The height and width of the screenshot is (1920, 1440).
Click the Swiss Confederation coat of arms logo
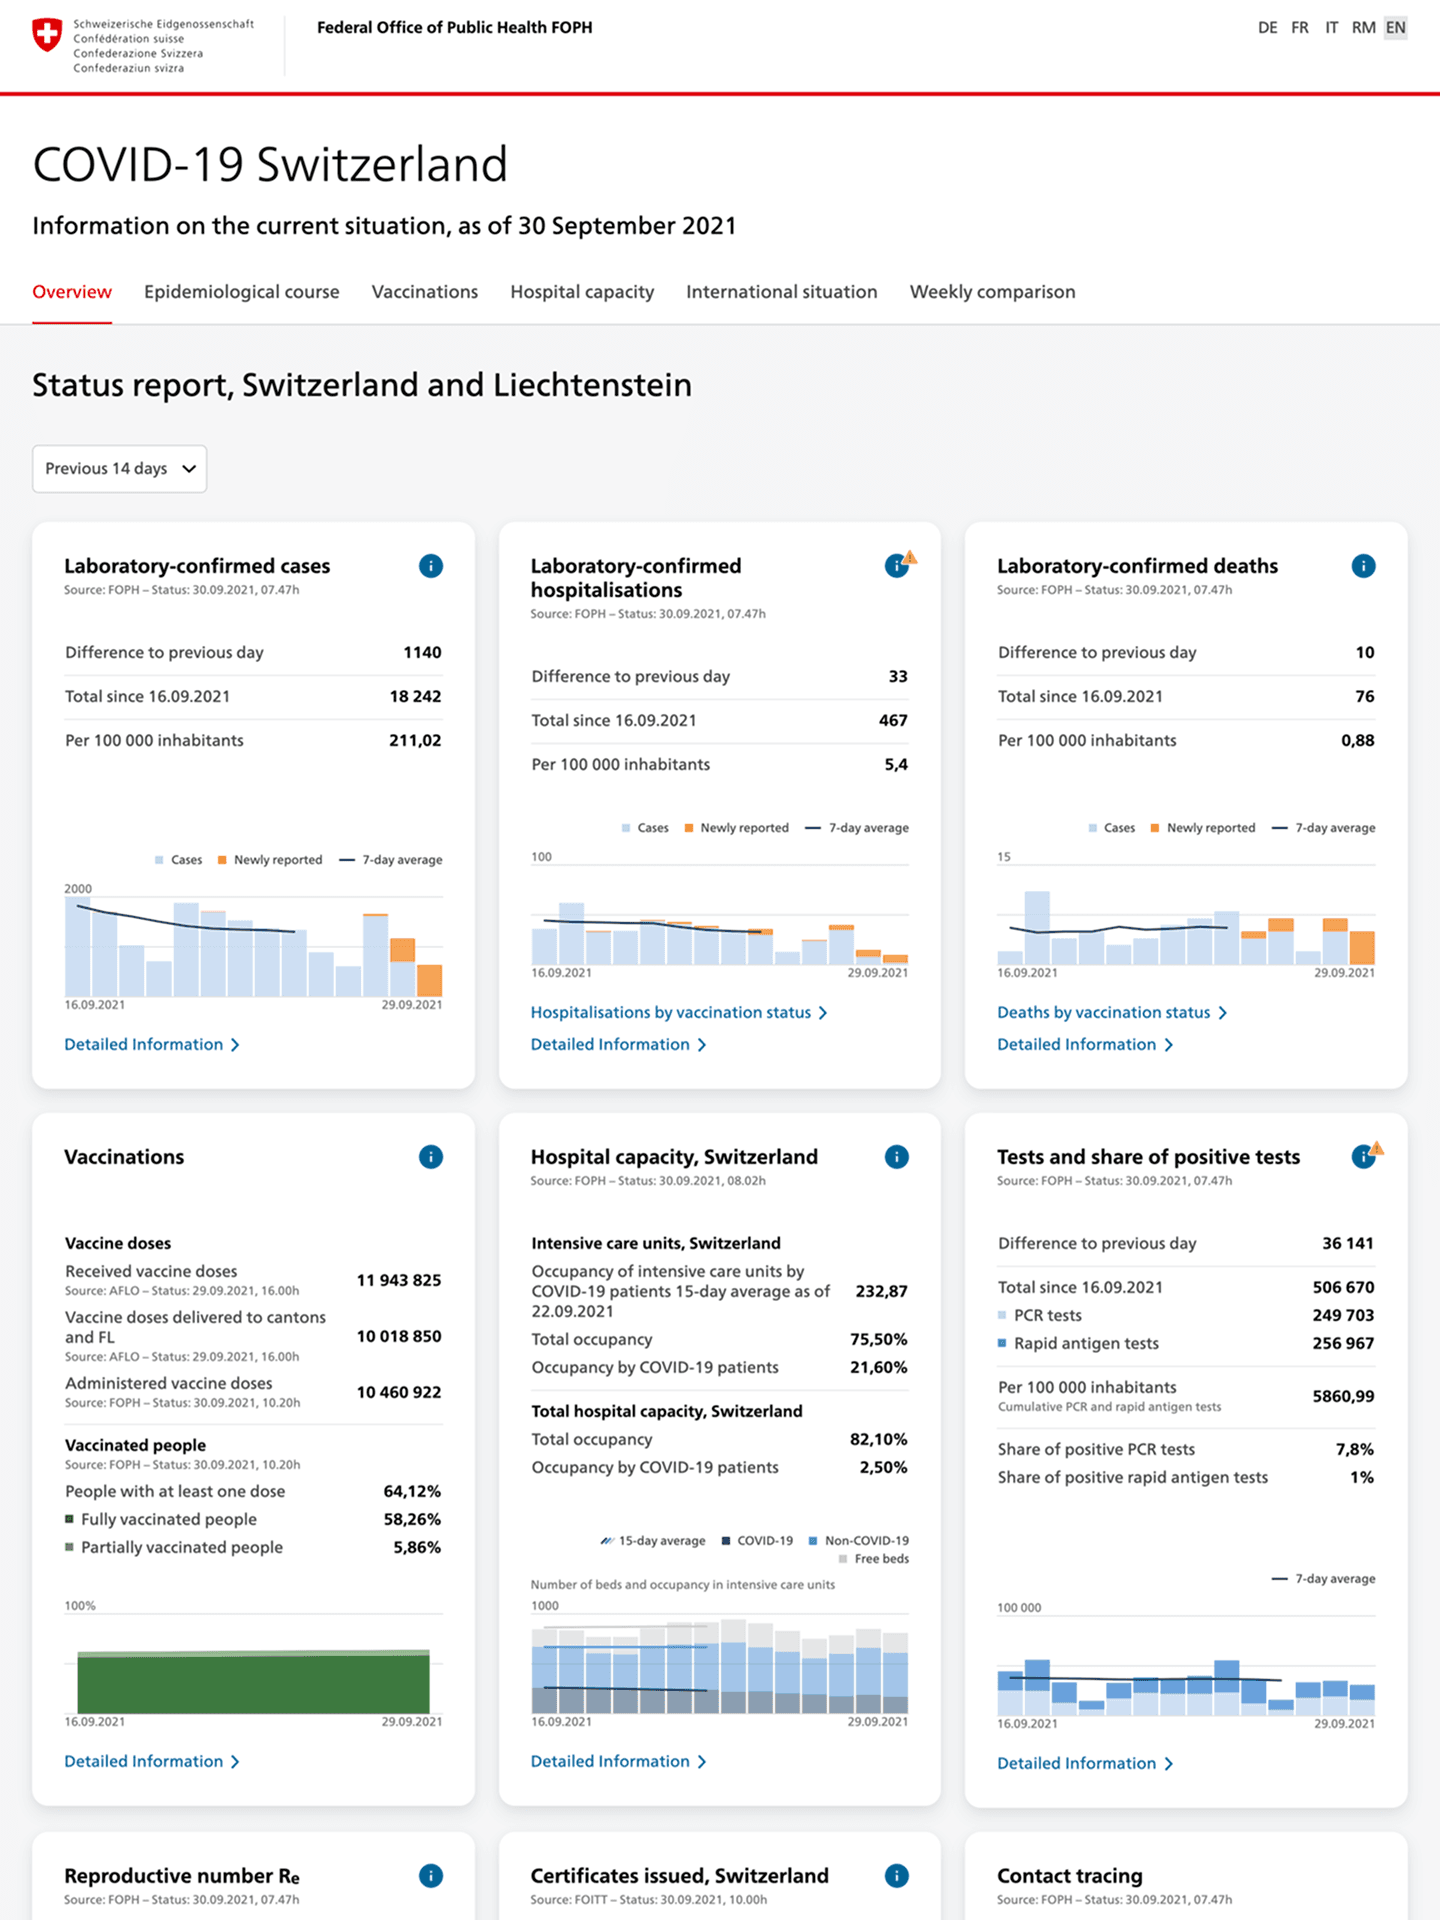(47, 35)
